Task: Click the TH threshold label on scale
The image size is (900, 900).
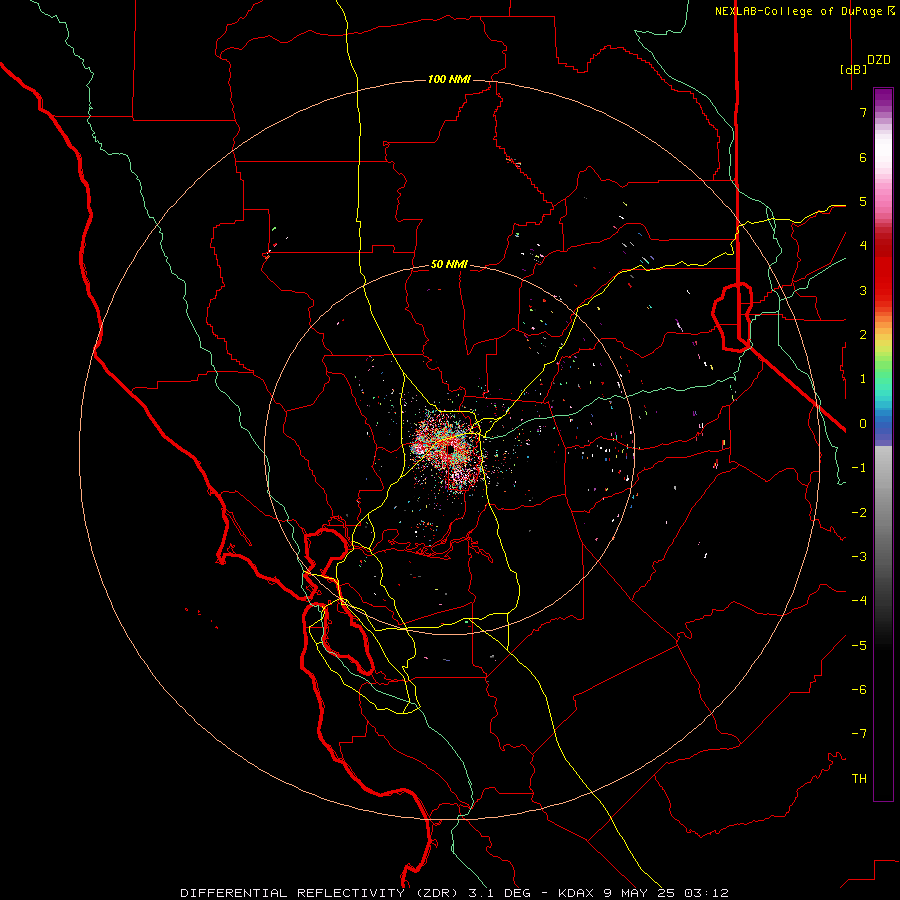Action: click(859, 778)
